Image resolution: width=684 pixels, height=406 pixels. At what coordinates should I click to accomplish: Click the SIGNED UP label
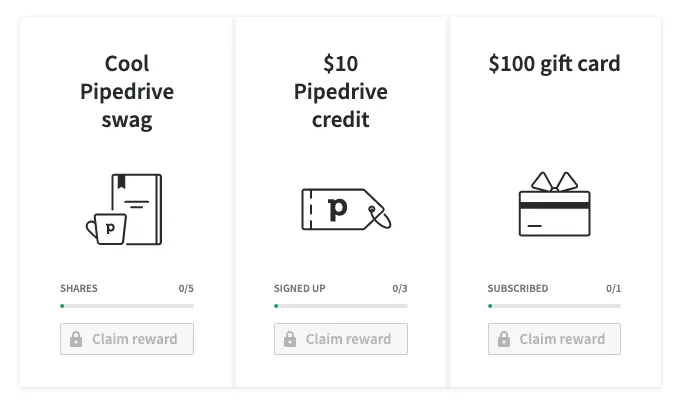point(300,288)
